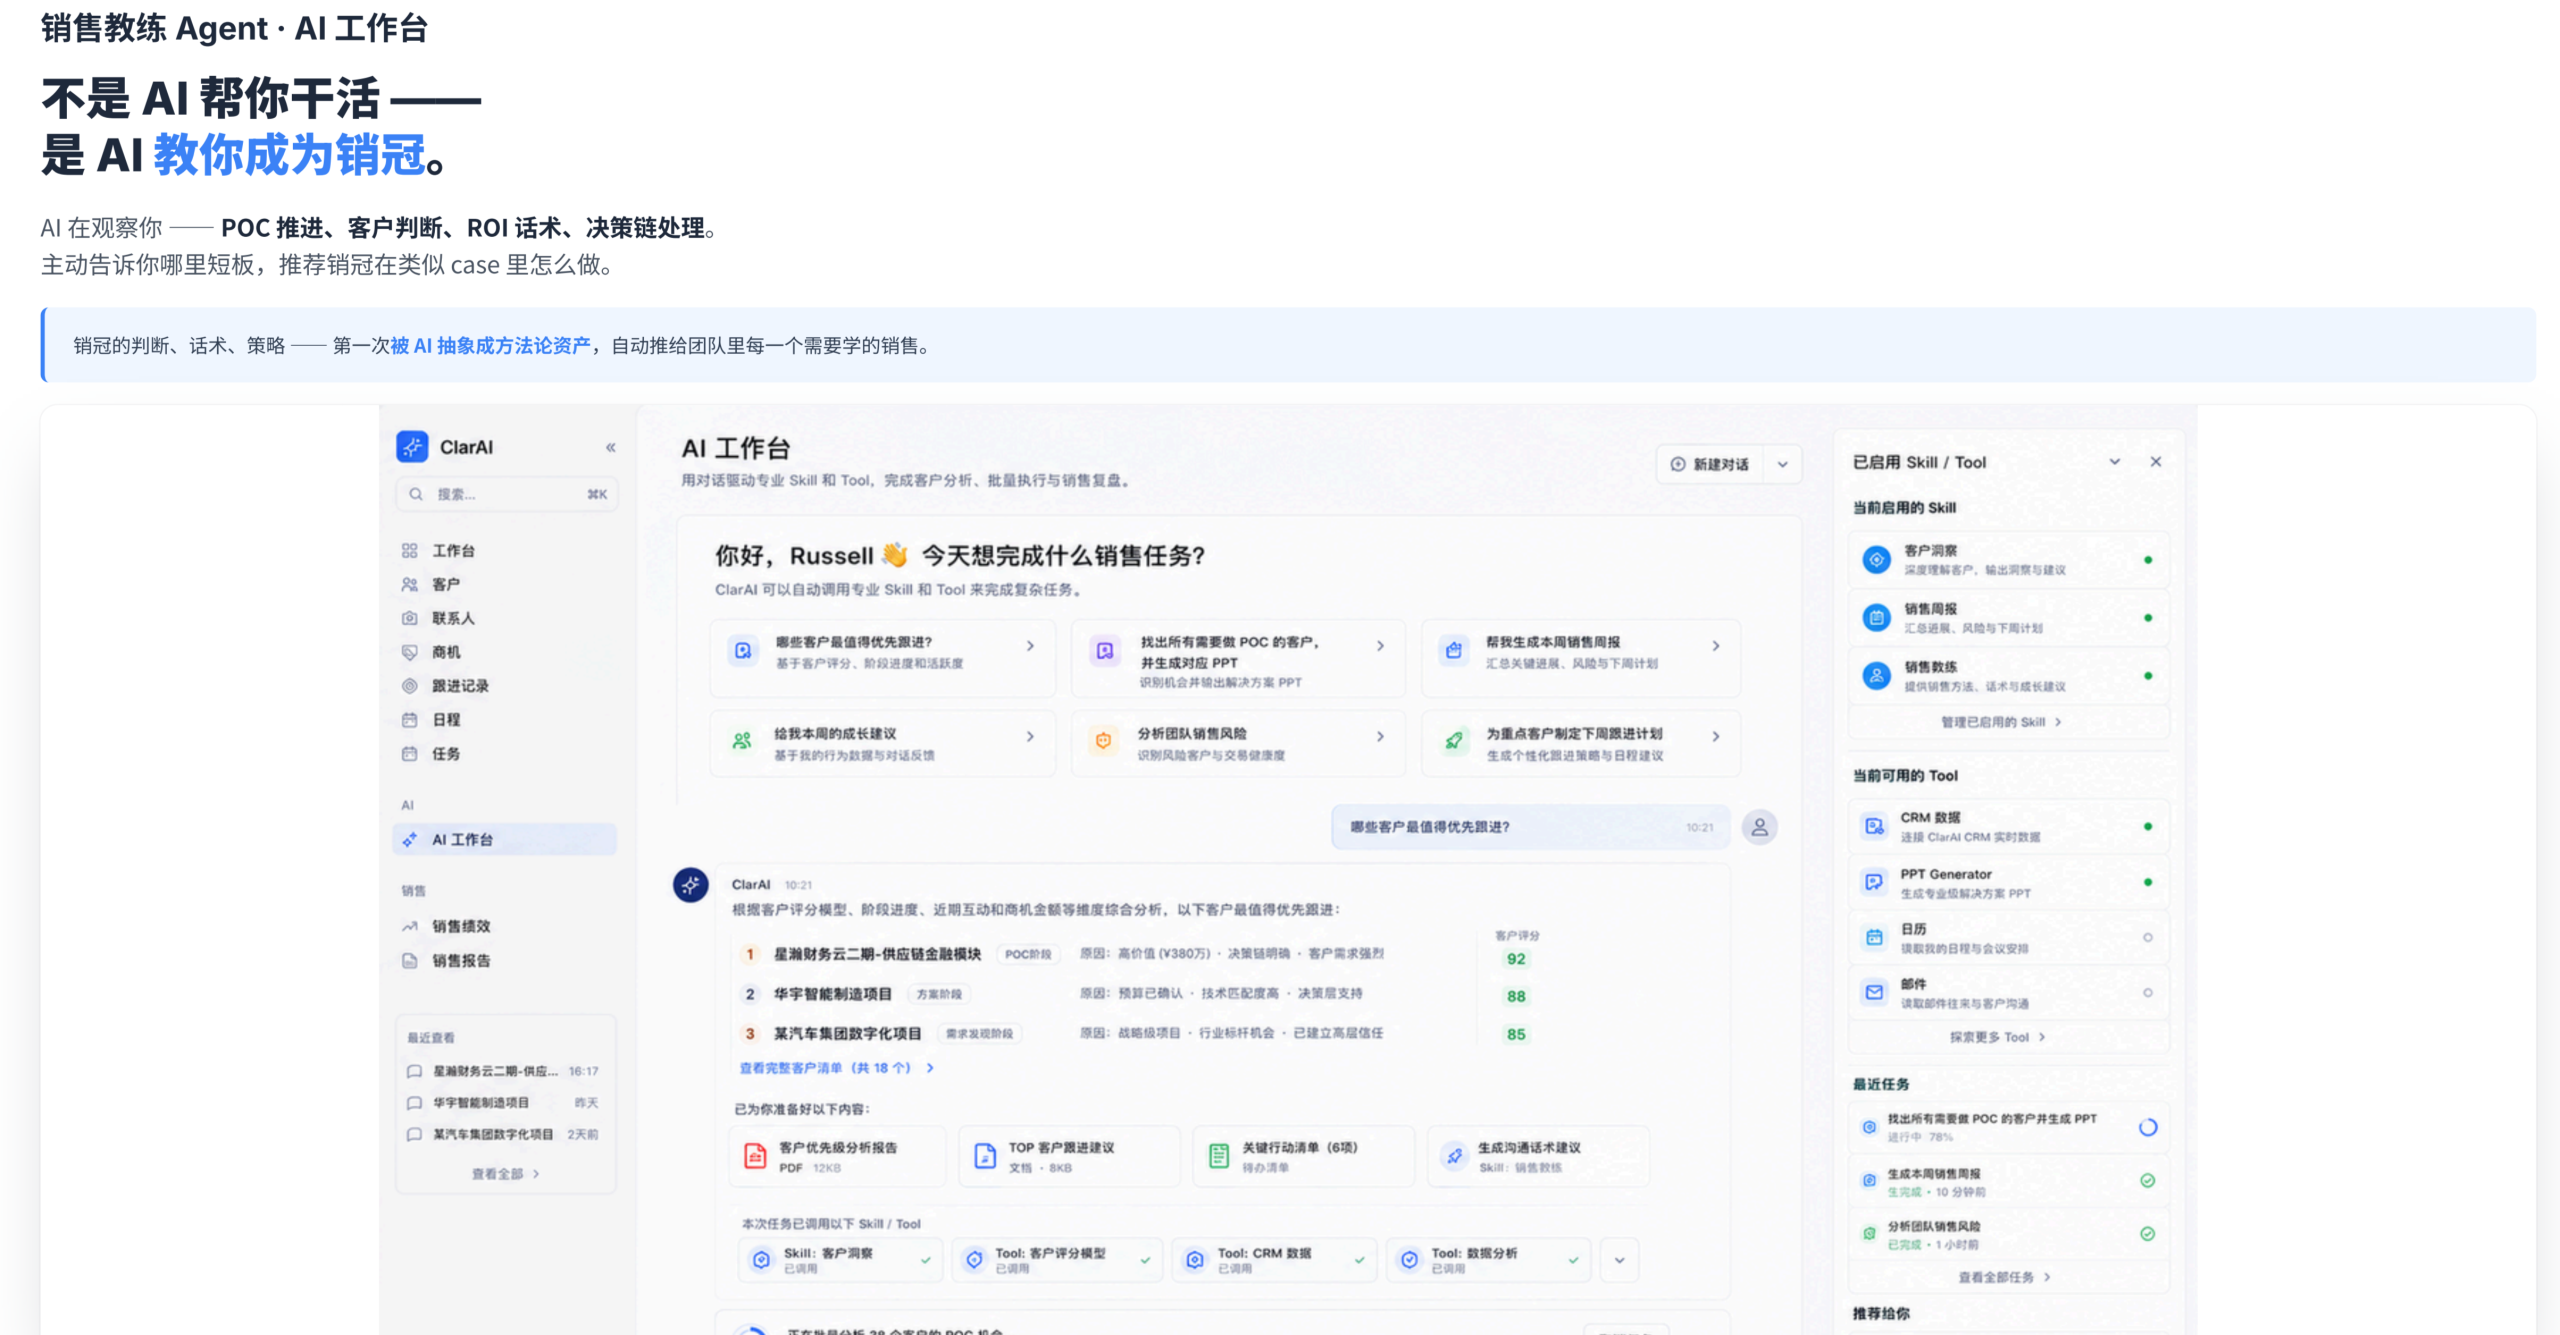2560x1335 pixels.
Task: Collapse the 已启用 Skill / Tool panel chevron
Action: tap(2115, 461)
